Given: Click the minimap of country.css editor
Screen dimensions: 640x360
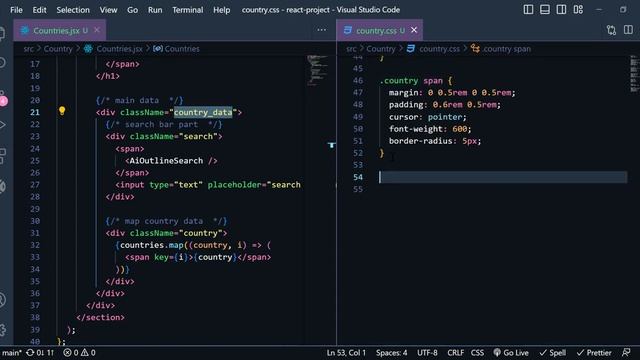Looking at the screenshot, I should point(634,74).
